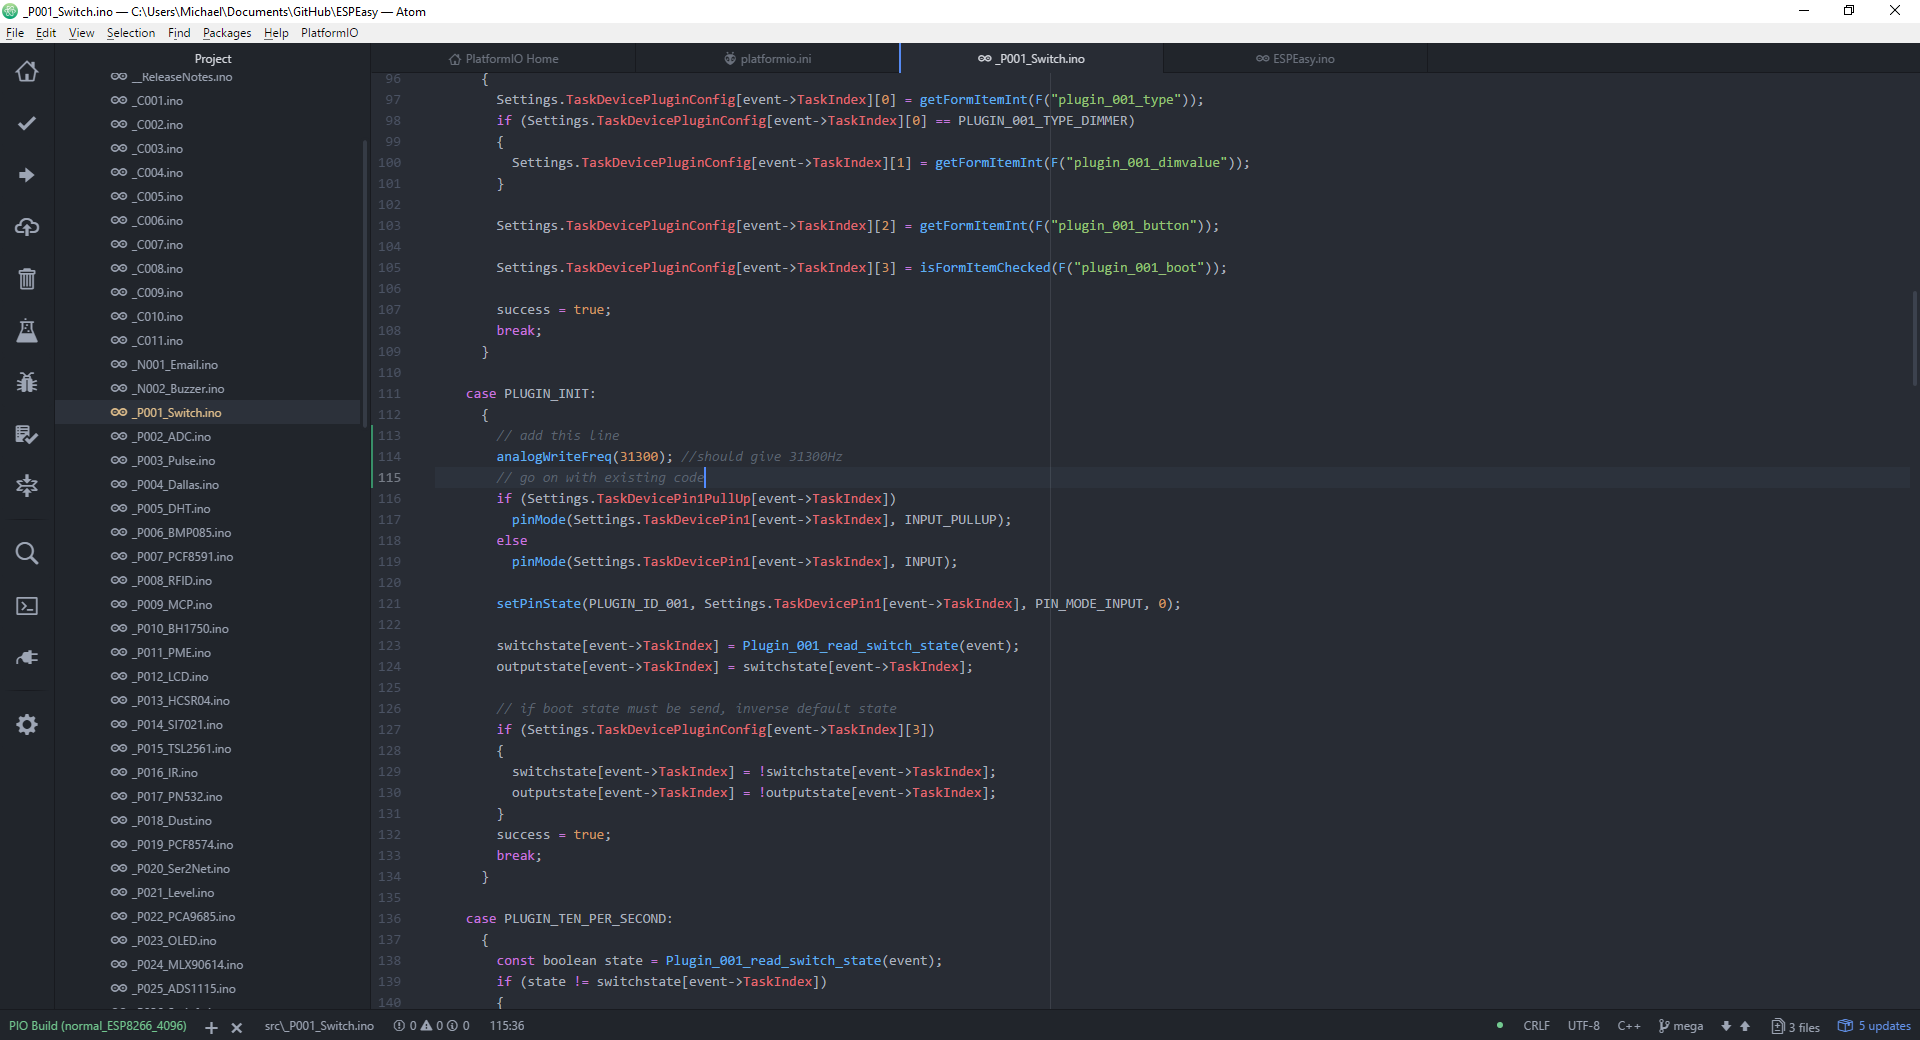Open PlatformIO Home from the toolbar

(27, 71)
